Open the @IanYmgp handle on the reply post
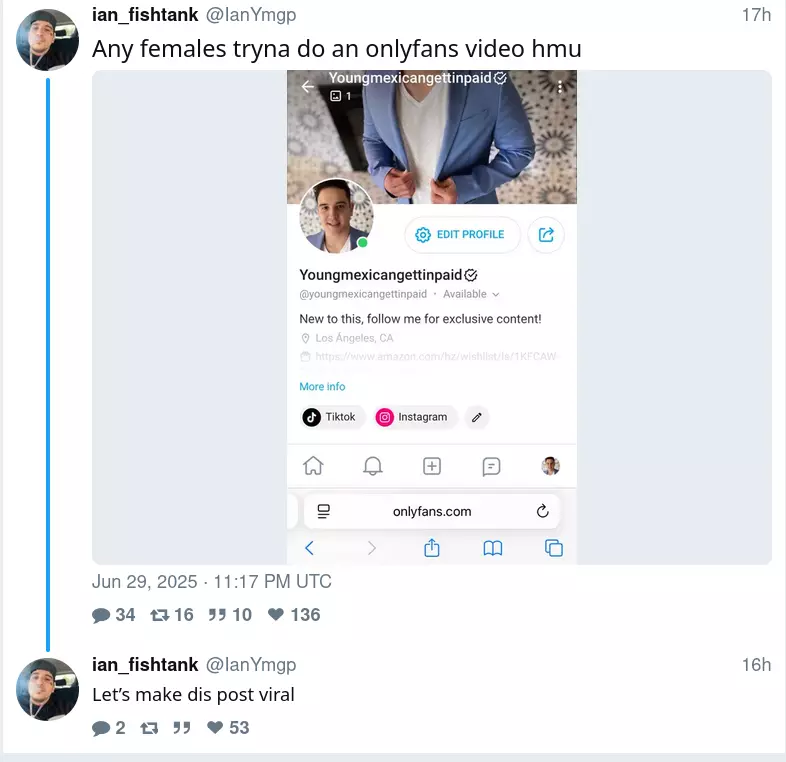The height and width of the screenshot is (762, 786). (251, 665)
